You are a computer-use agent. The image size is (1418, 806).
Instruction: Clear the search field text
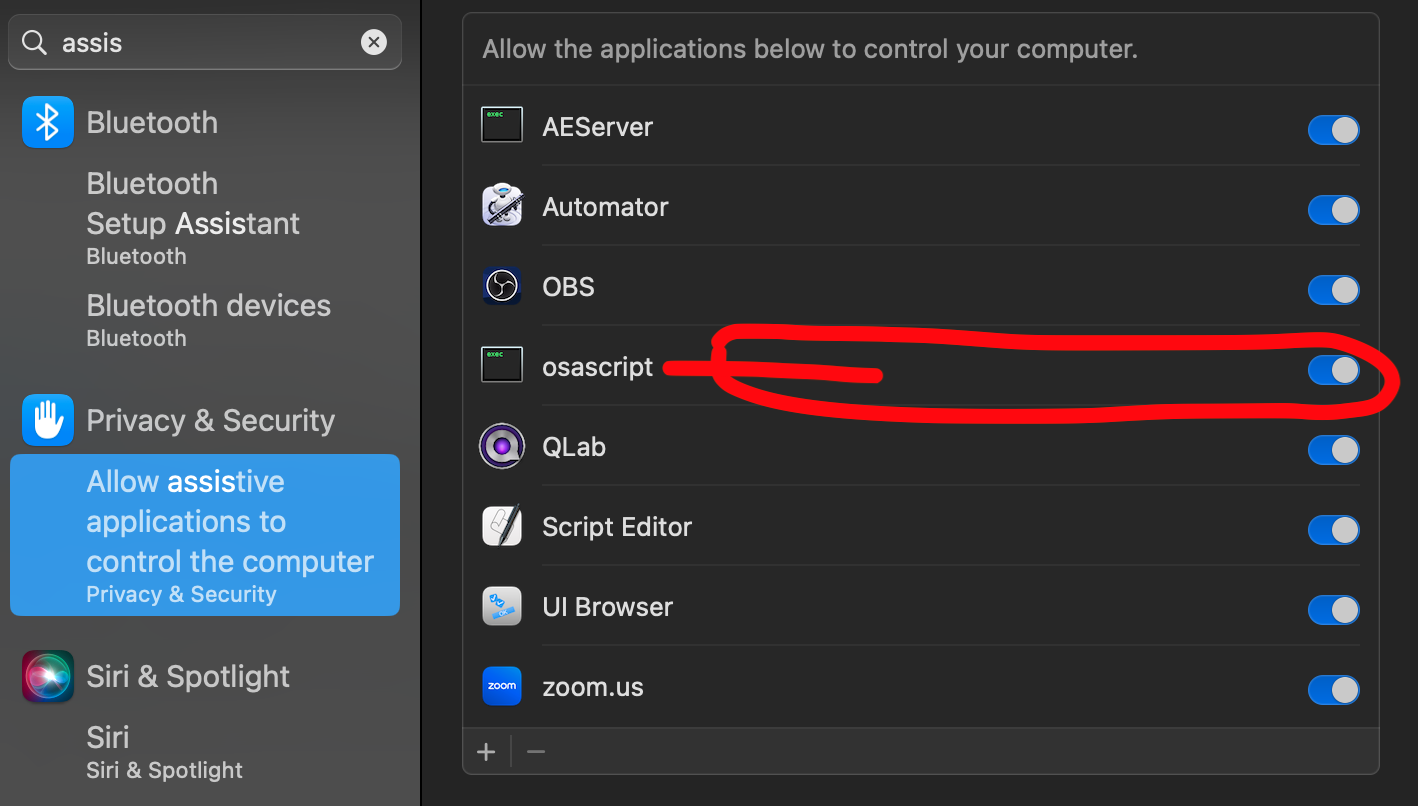tap(374, 42)
